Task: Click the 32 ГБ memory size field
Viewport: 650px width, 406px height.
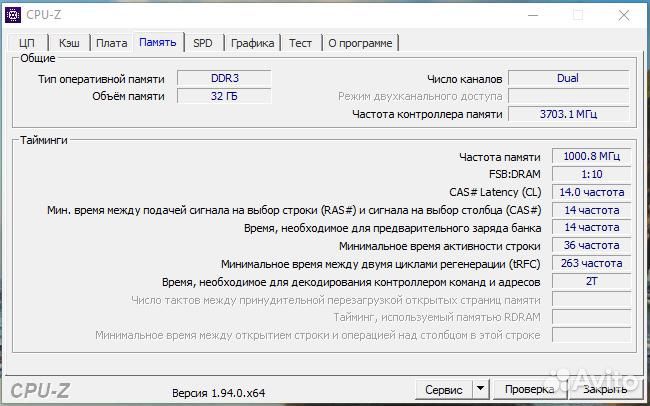Action: 224,96
